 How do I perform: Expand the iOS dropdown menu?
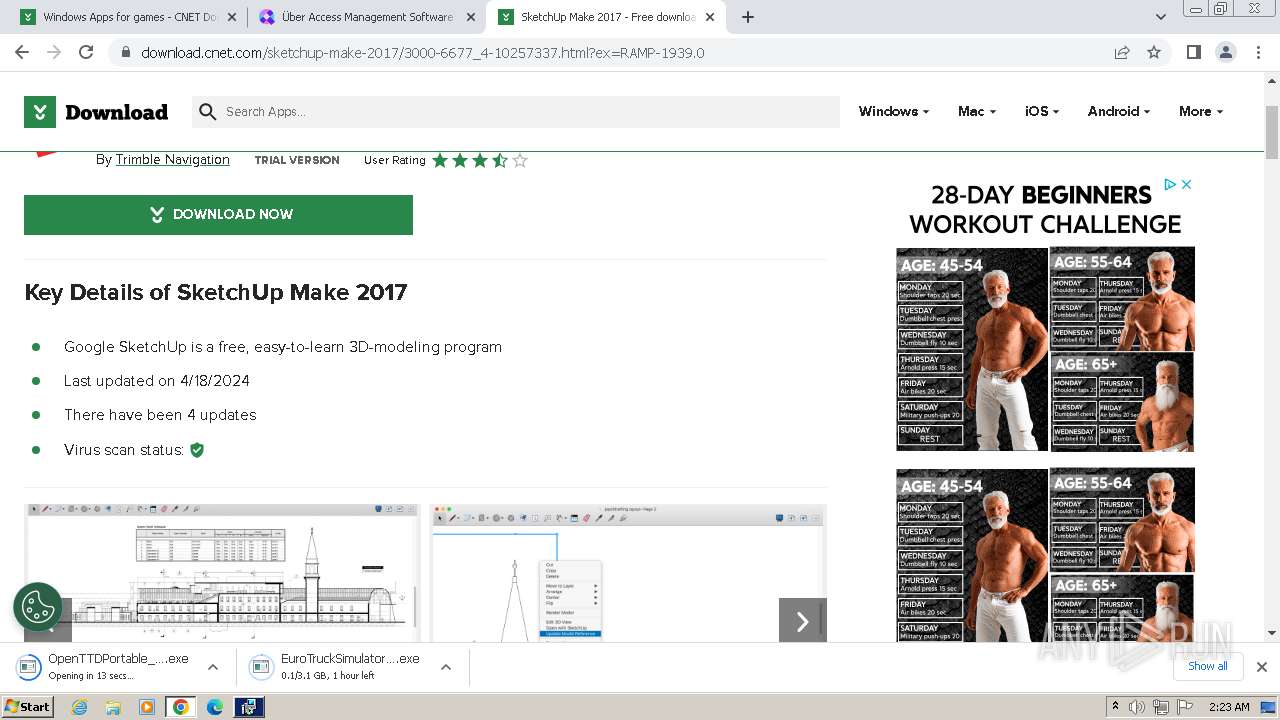pos(1042,112)
